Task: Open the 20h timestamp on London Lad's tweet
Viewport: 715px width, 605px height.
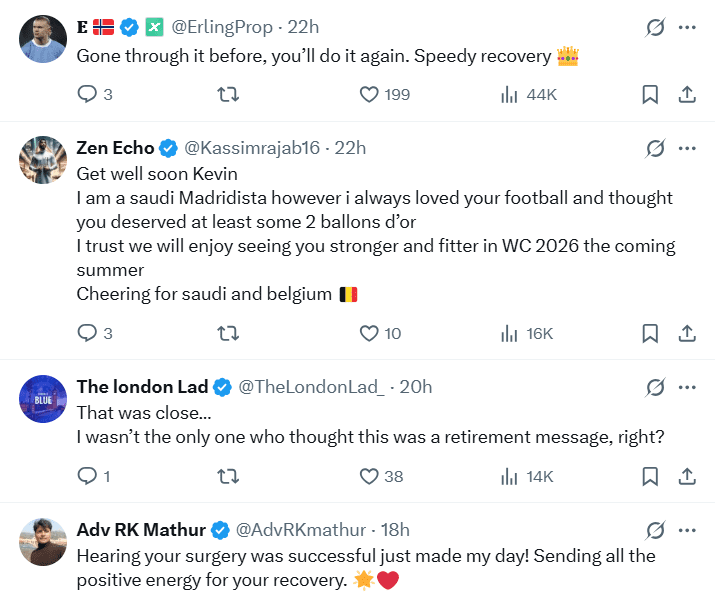Action: click(x=415, y=387)
